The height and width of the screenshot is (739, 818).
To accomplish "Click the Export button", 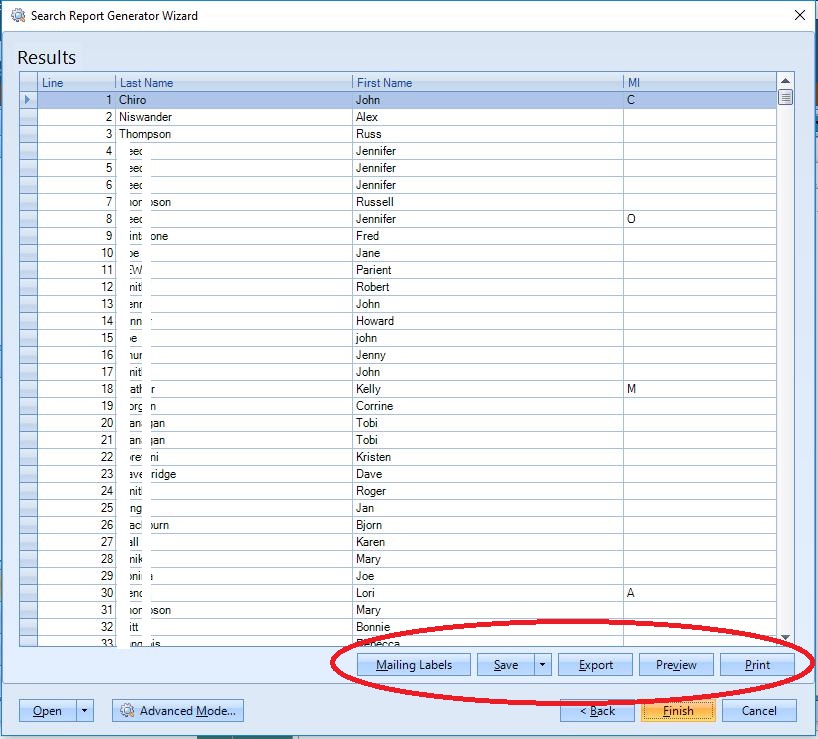I will [594, 664].
